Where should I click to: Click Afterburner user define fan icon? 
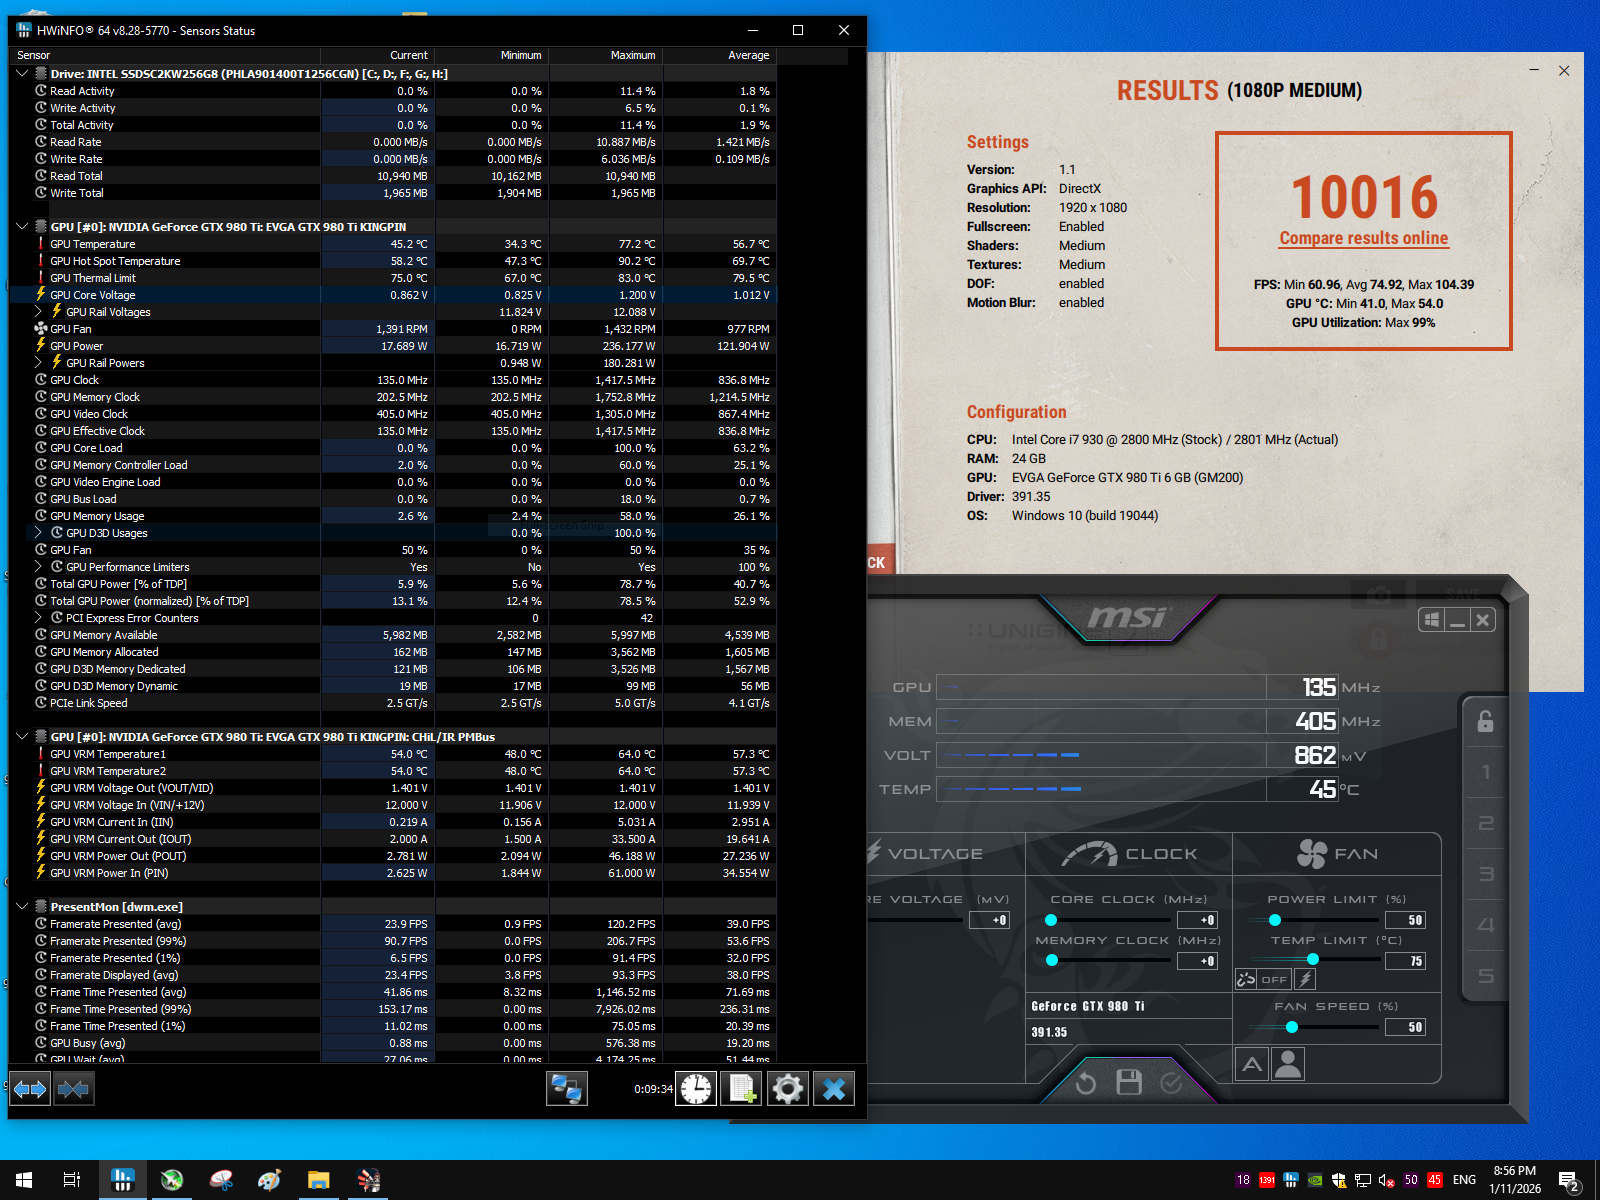point(1288,1064)
